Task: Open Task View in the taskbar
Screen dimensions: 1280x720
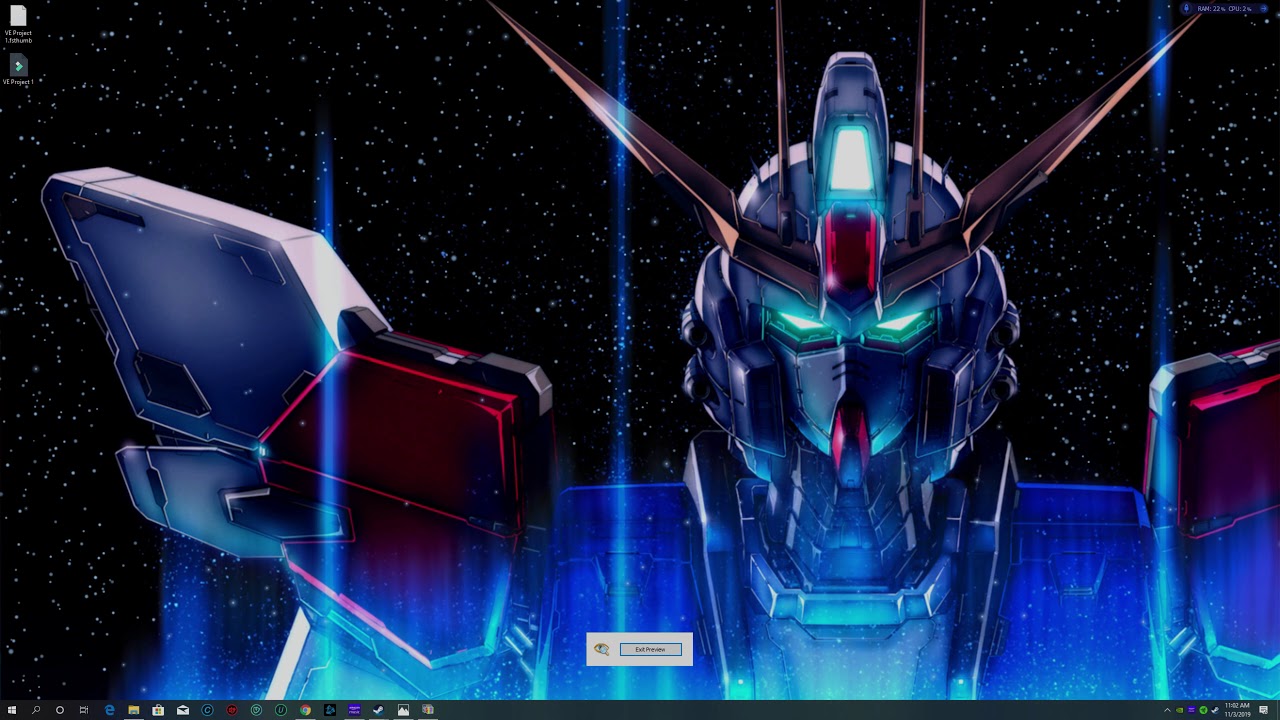Action: 84,710
